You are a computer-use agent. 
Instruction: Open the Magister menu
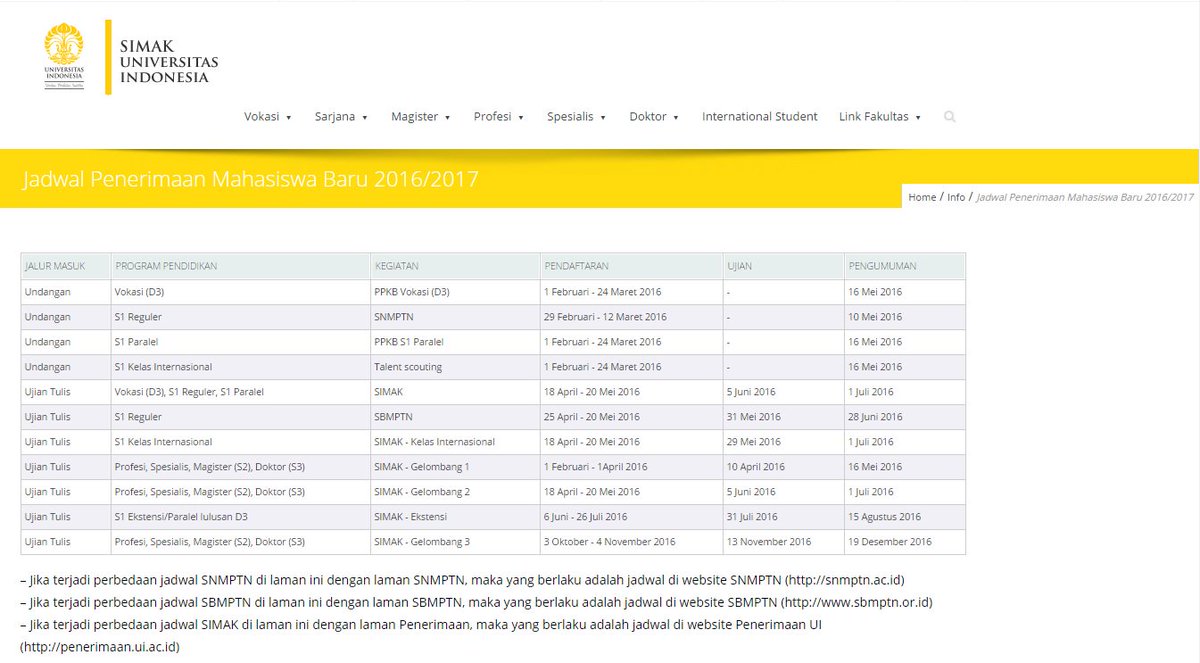tap(421, 117)
